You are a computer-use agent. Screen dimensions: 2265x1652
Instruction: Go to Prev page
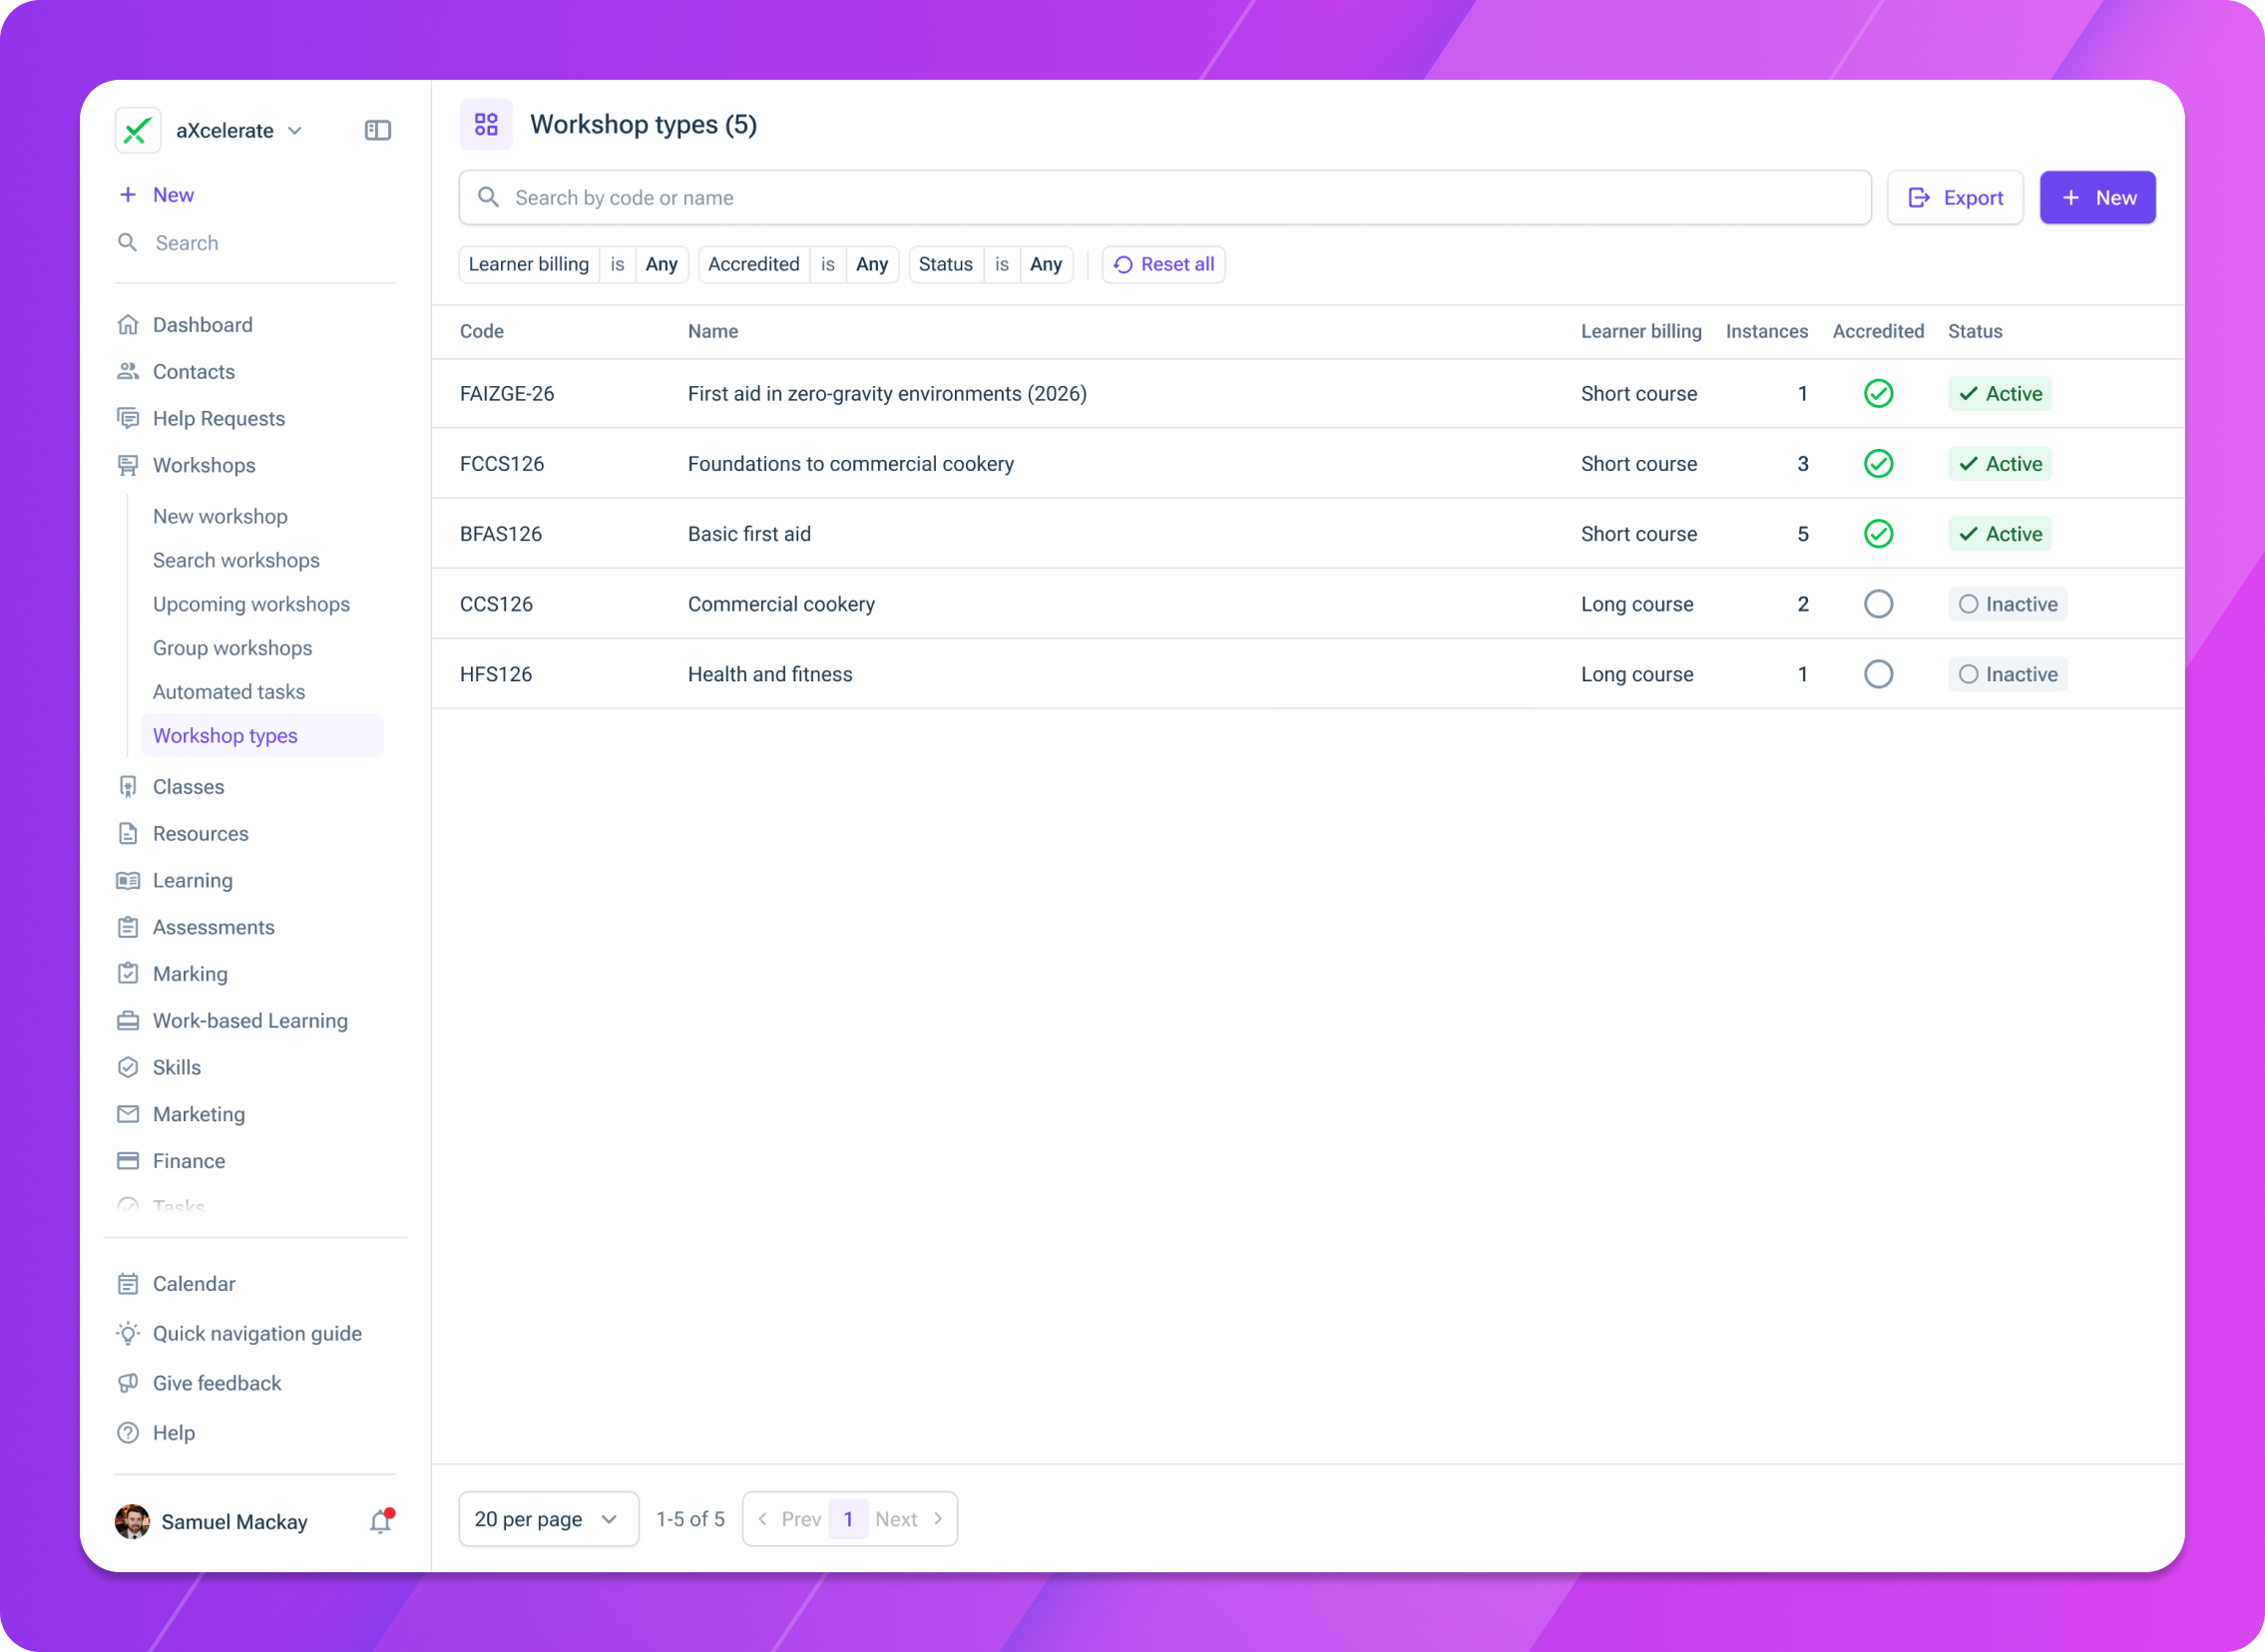tap(790, 1519)
